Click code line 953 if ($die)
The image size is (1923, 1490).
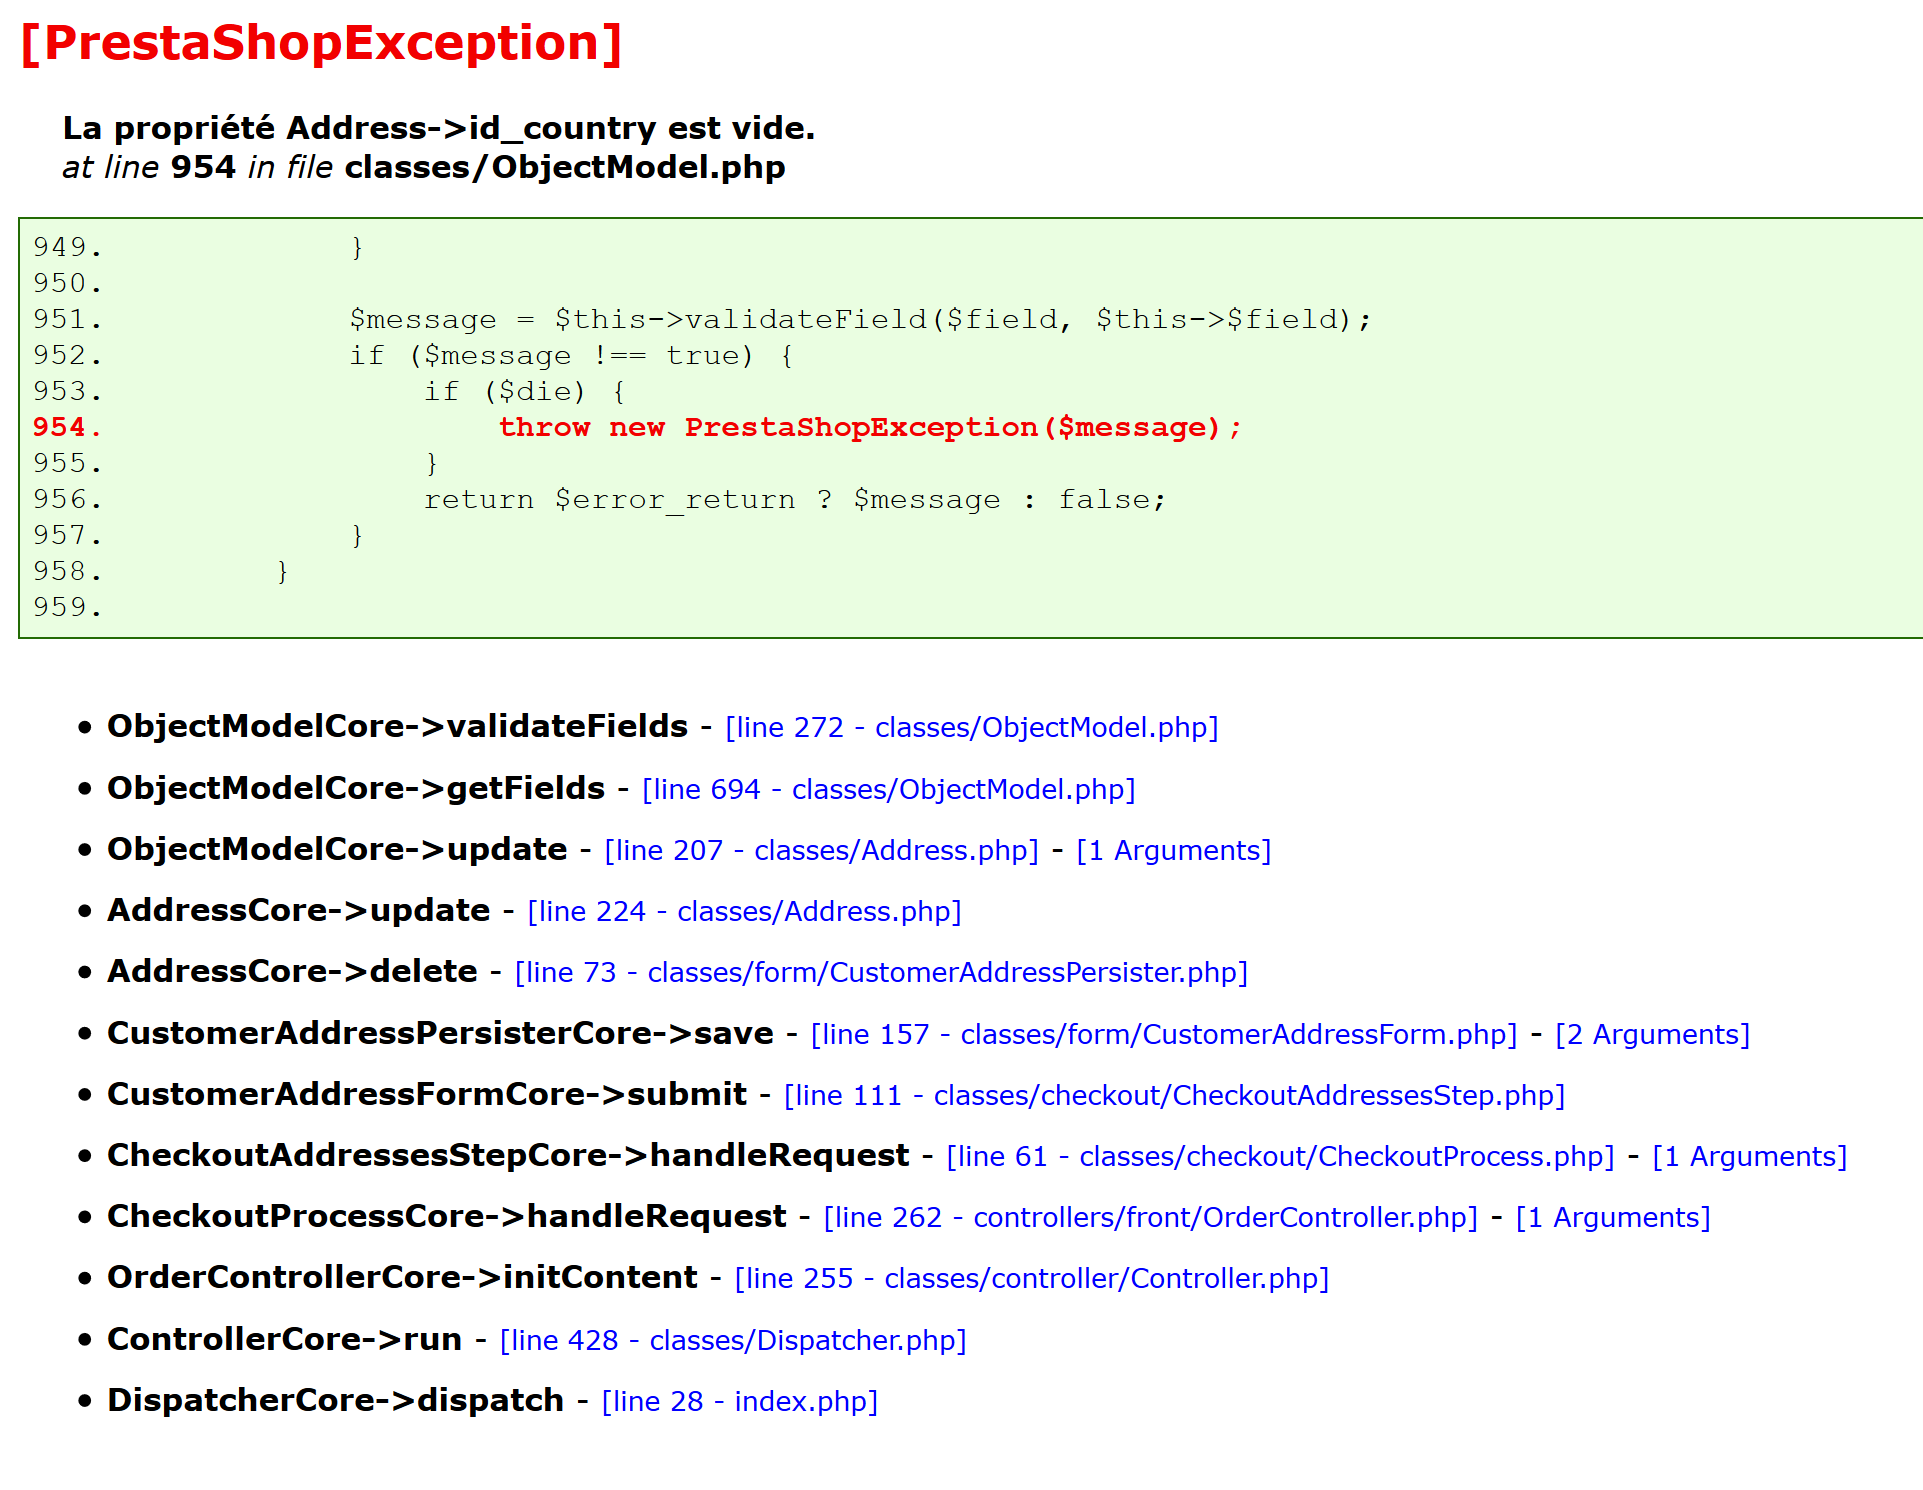click(525, 391)
